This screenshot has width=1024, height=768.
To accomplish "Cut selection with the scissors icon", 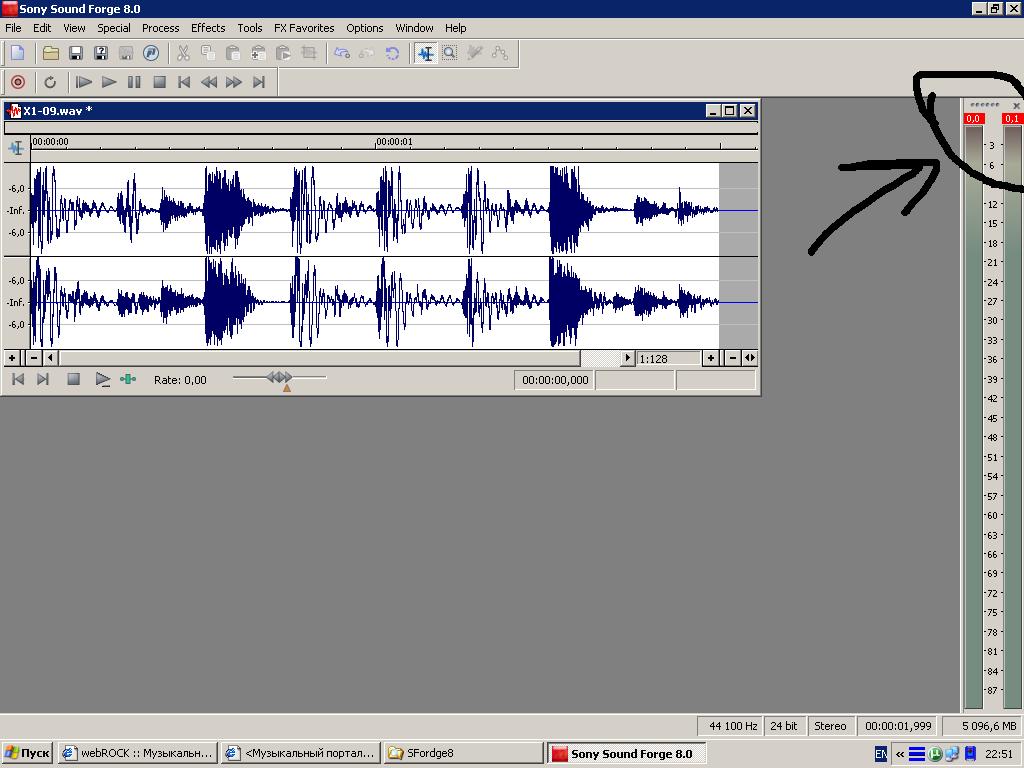I will [184, 54].
